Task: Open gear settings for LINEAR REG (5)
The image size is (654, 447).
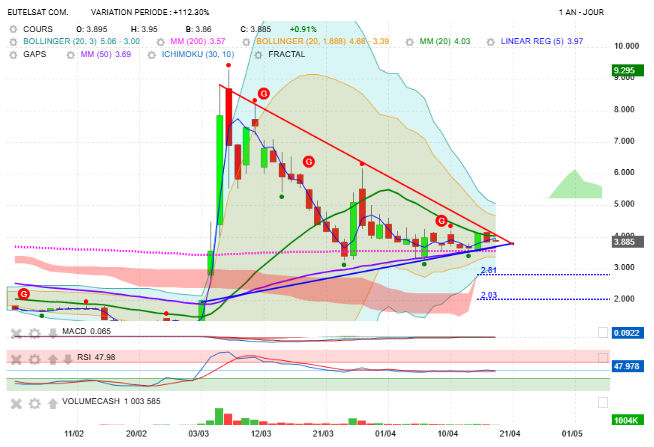Action: pyautogui.click(x=490, y=42)
